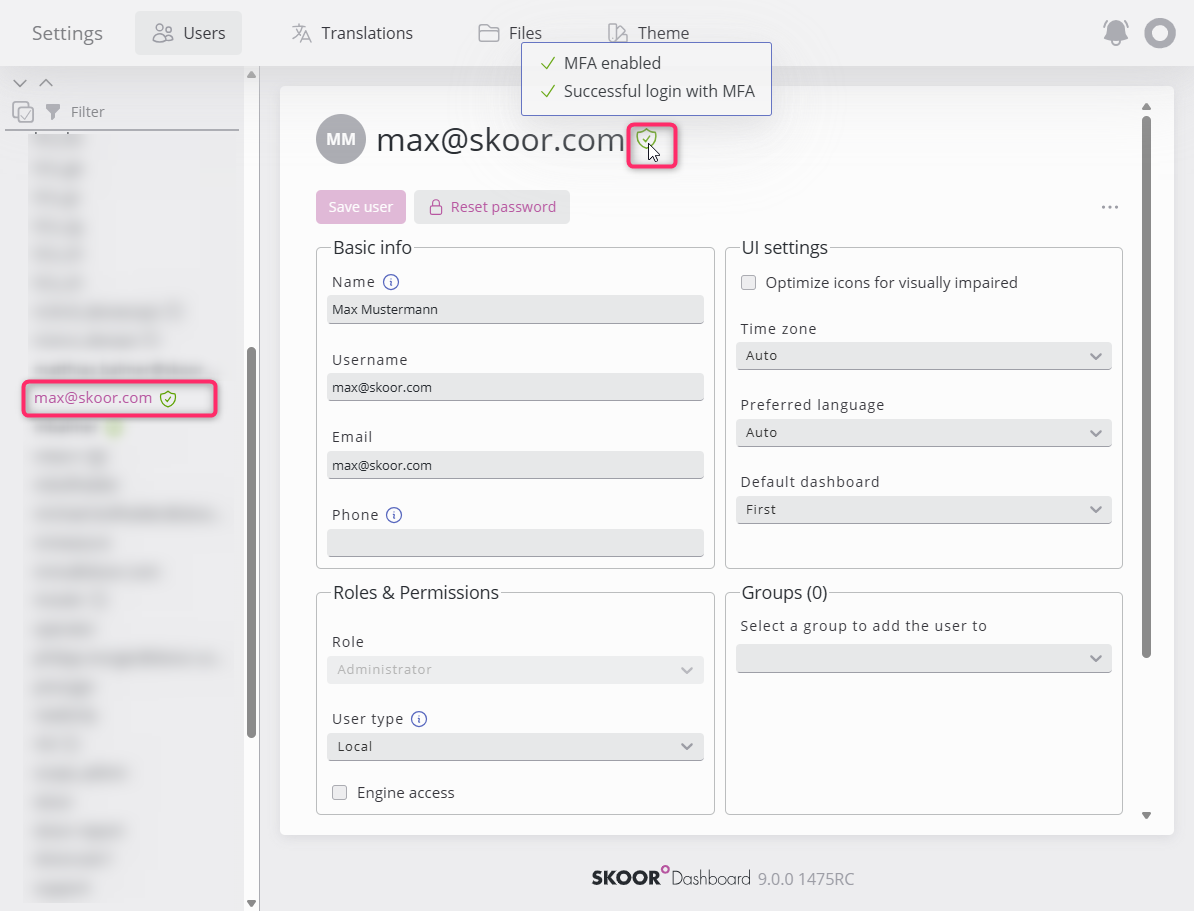Screen dimensions: 1194x911
Task: Click the MM avatar circle
Action: 341,139
